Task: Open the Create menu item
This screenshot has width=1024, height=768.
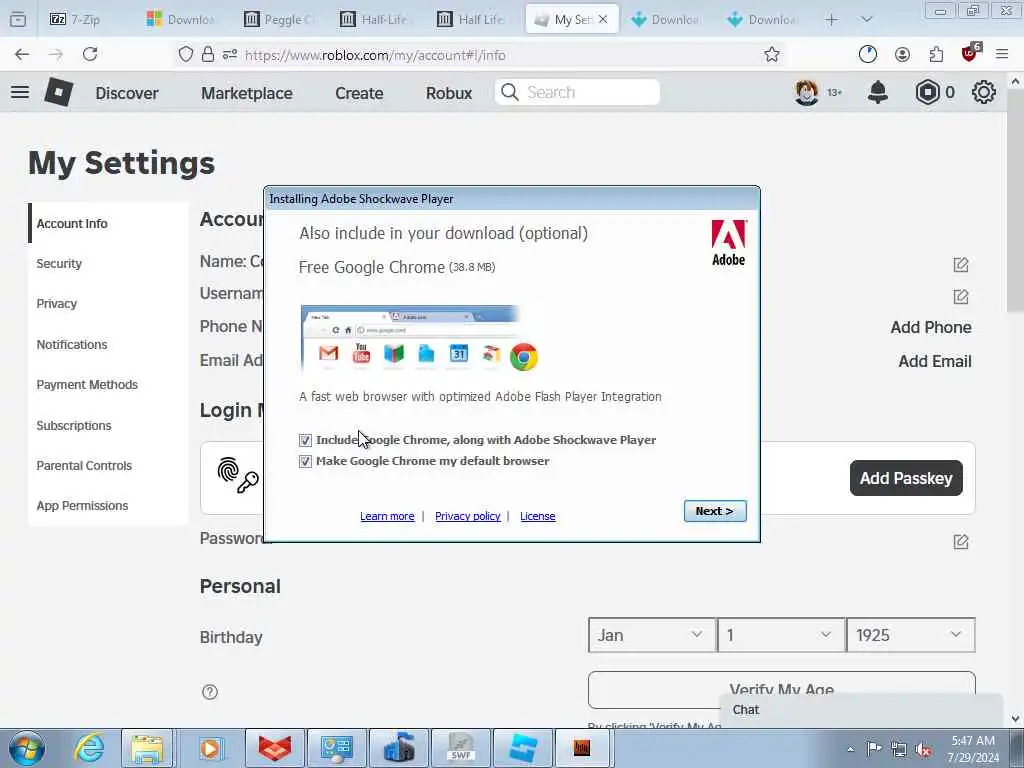Action: click(x=359, y=93)
